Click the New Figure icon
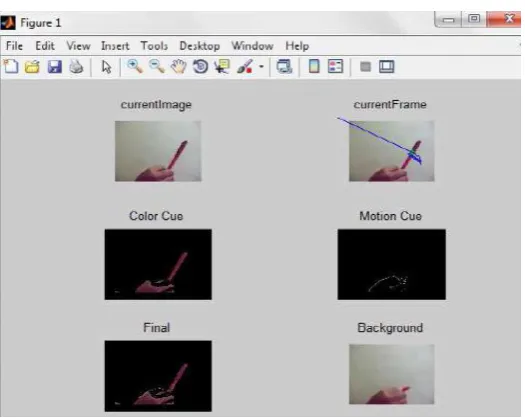This screenshot has width=525, height=418. [11, 66]
